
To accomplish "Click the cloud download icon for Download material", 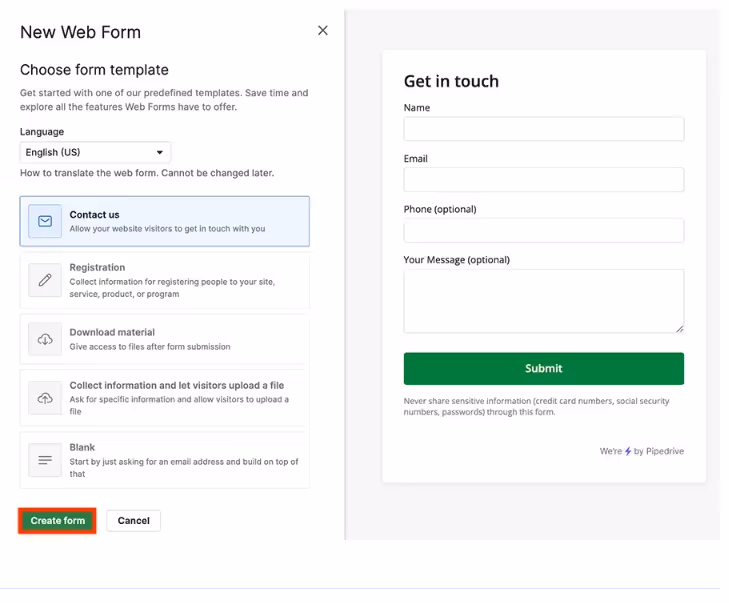I will pyautogui.click(x=45, y=339).
